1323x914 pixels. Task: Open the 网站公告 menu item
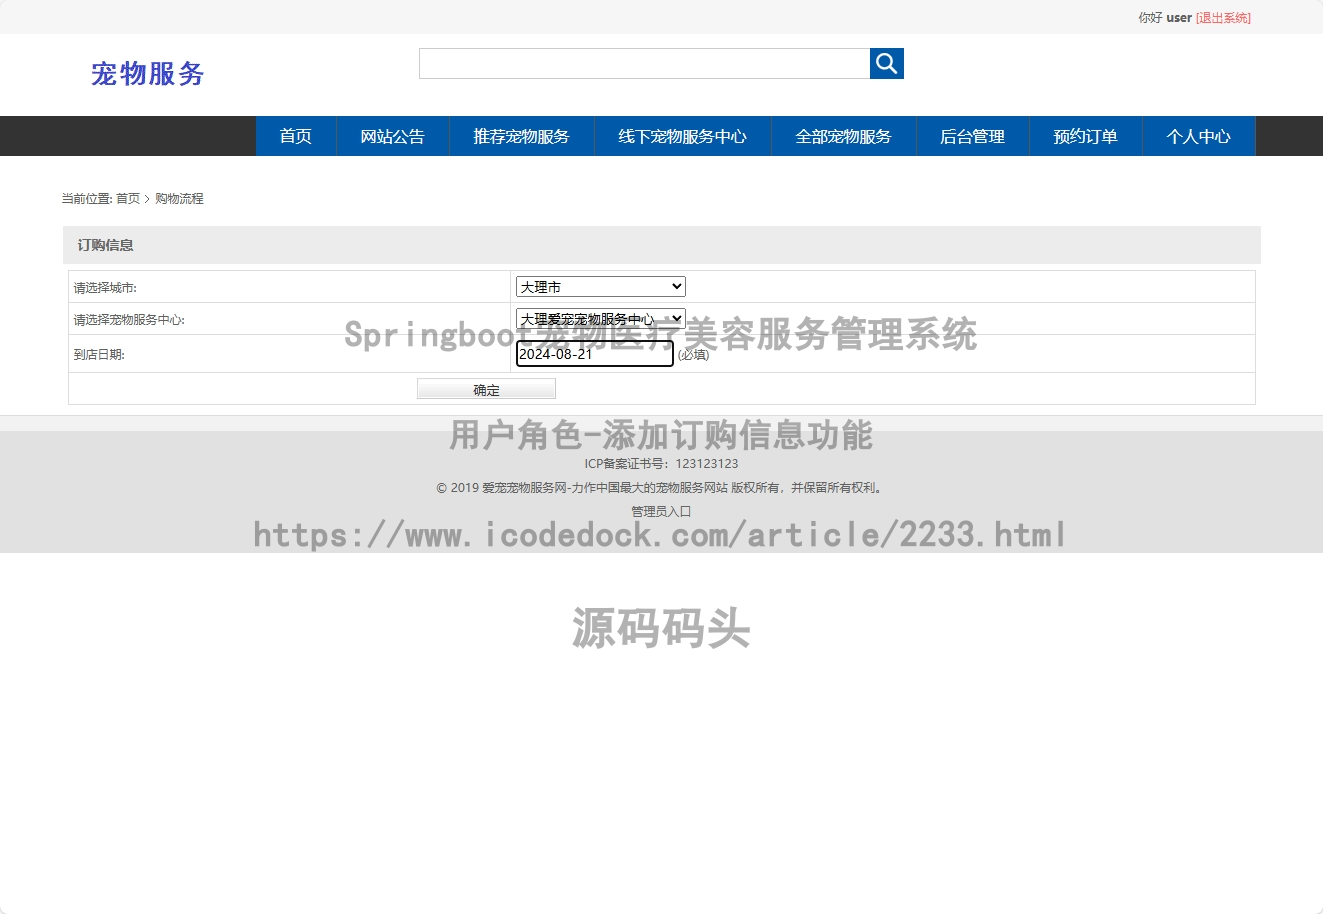[x=393, y=136]
